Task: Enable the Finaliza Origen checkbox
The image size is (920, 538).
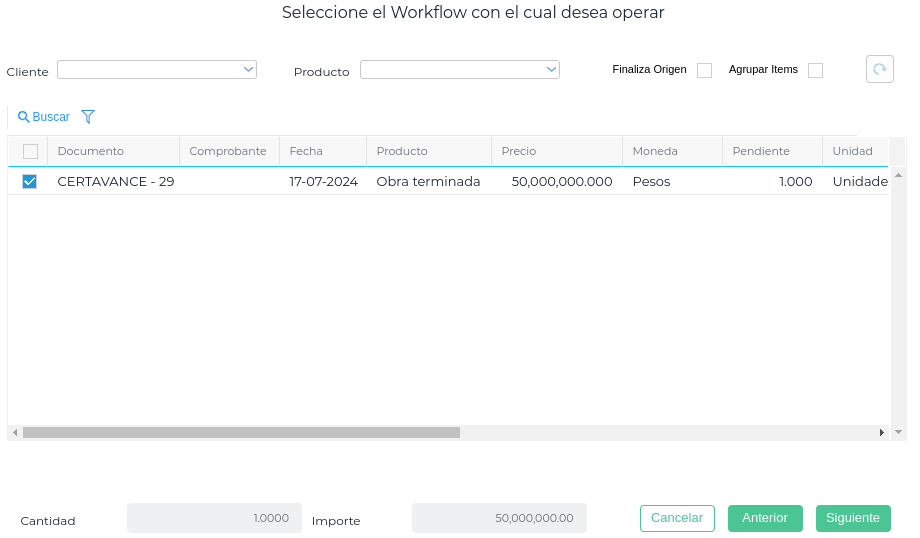Action: (704, 70)
